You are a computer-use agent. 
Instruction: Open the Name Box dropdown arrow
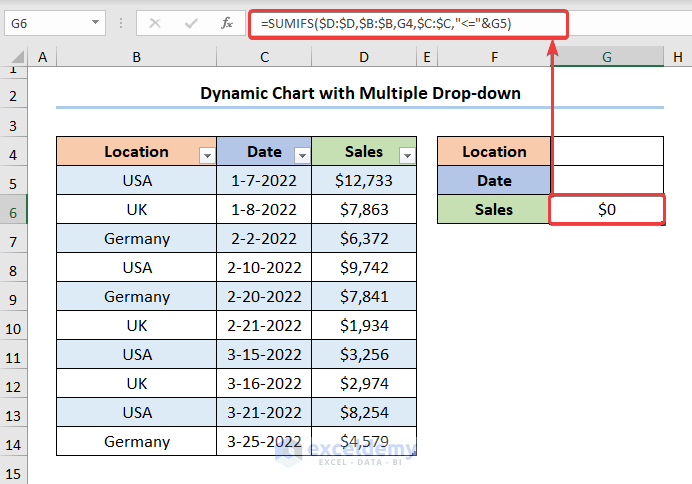point(95,23)
